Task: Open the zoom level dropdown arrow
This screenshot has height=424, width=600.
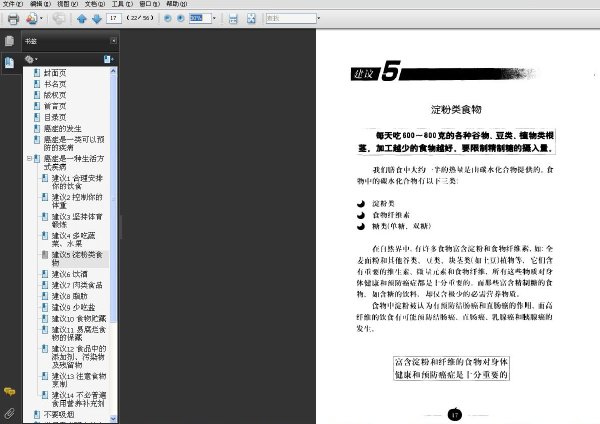Action: pos(214,18)
